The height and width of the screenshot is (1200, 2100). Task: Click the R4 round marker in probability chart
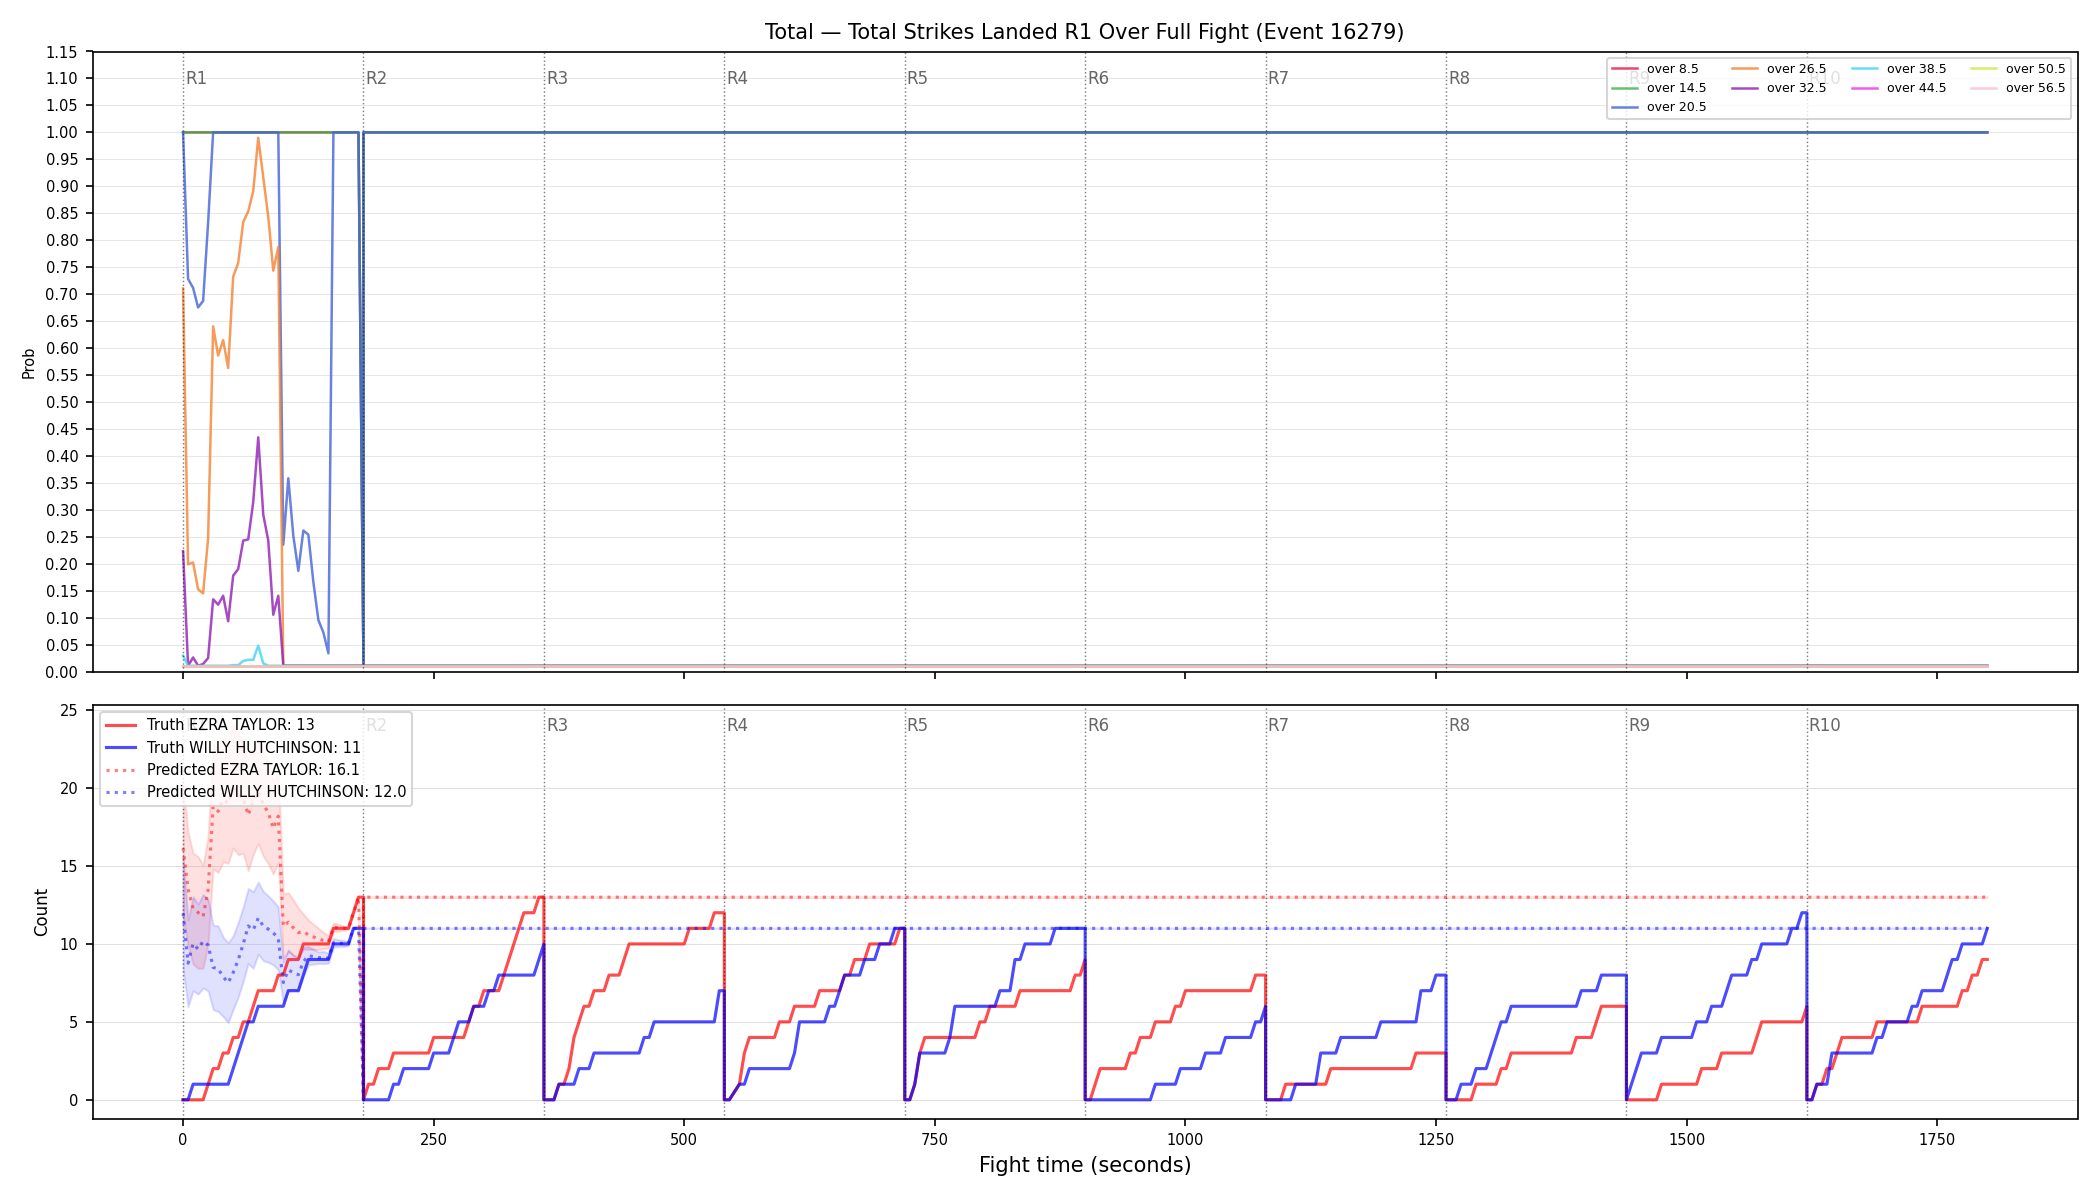tap(737, 78)
